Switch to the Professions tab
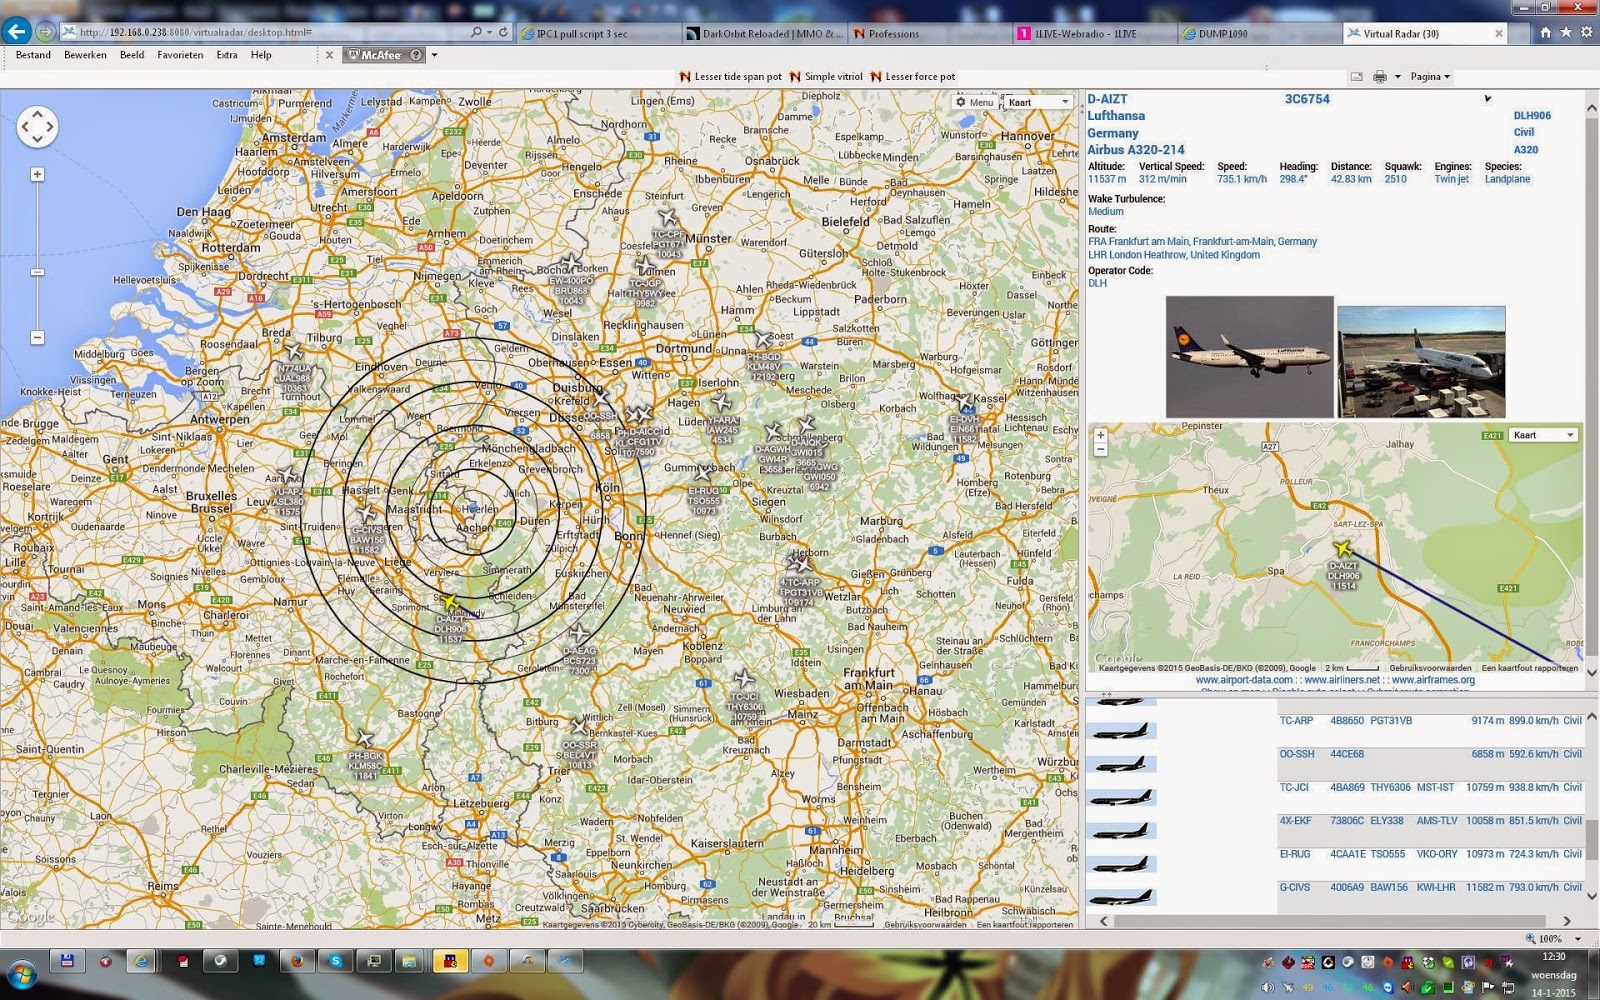Image resolution: width=1600 pixels, height=1000 pixels. pos(929,33)
